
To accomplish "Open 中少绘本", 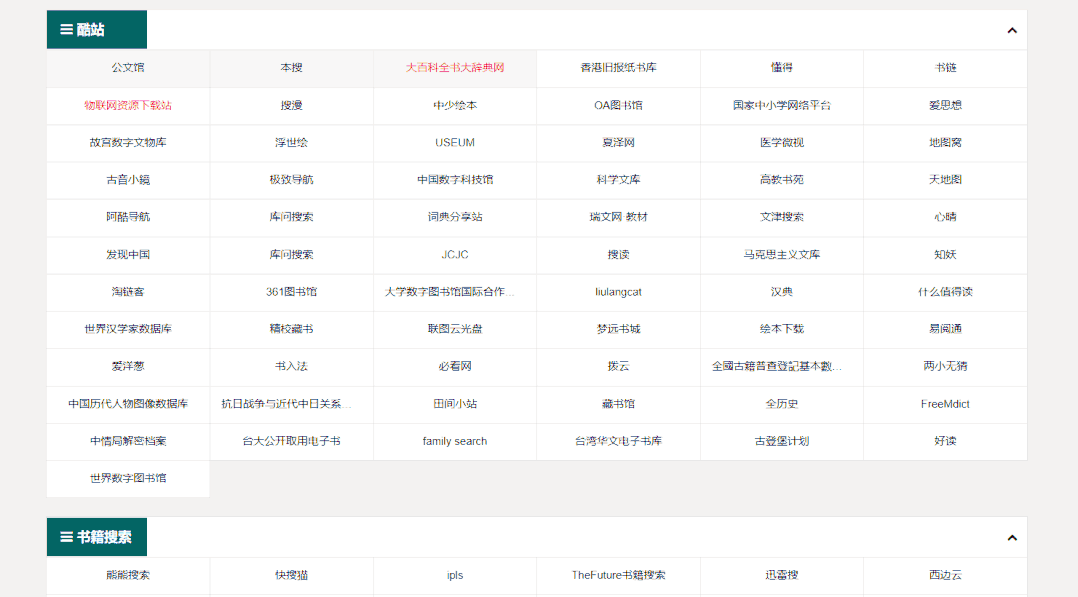I will tap(455, 105).
